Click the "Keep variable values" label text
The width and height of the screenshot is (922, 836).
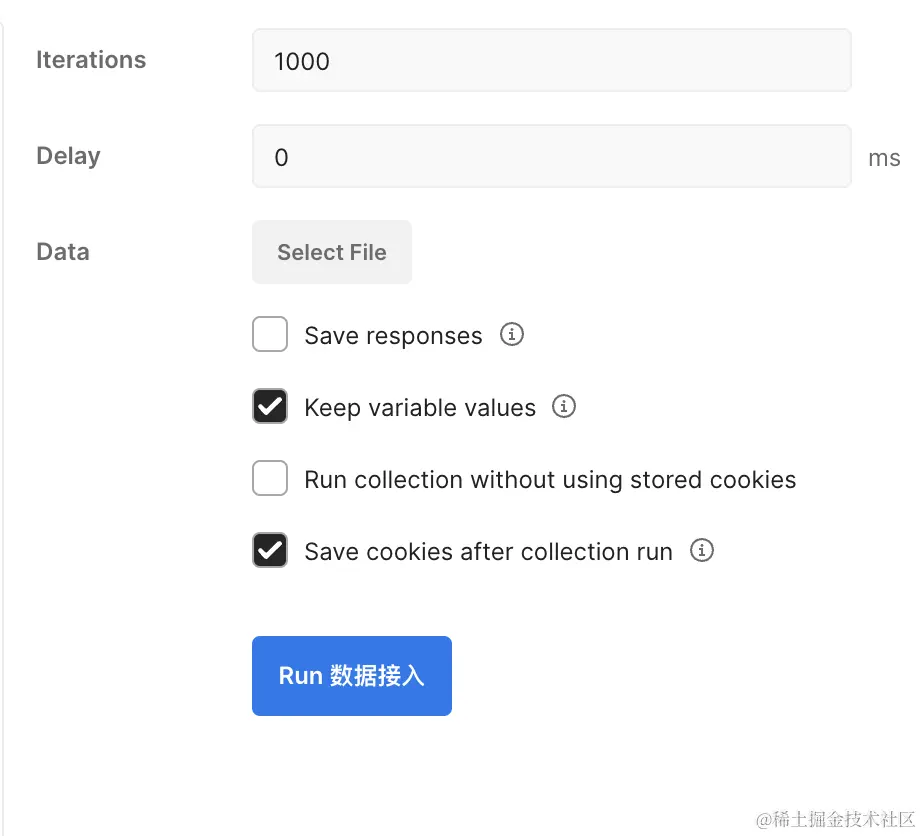click(420, 408)
